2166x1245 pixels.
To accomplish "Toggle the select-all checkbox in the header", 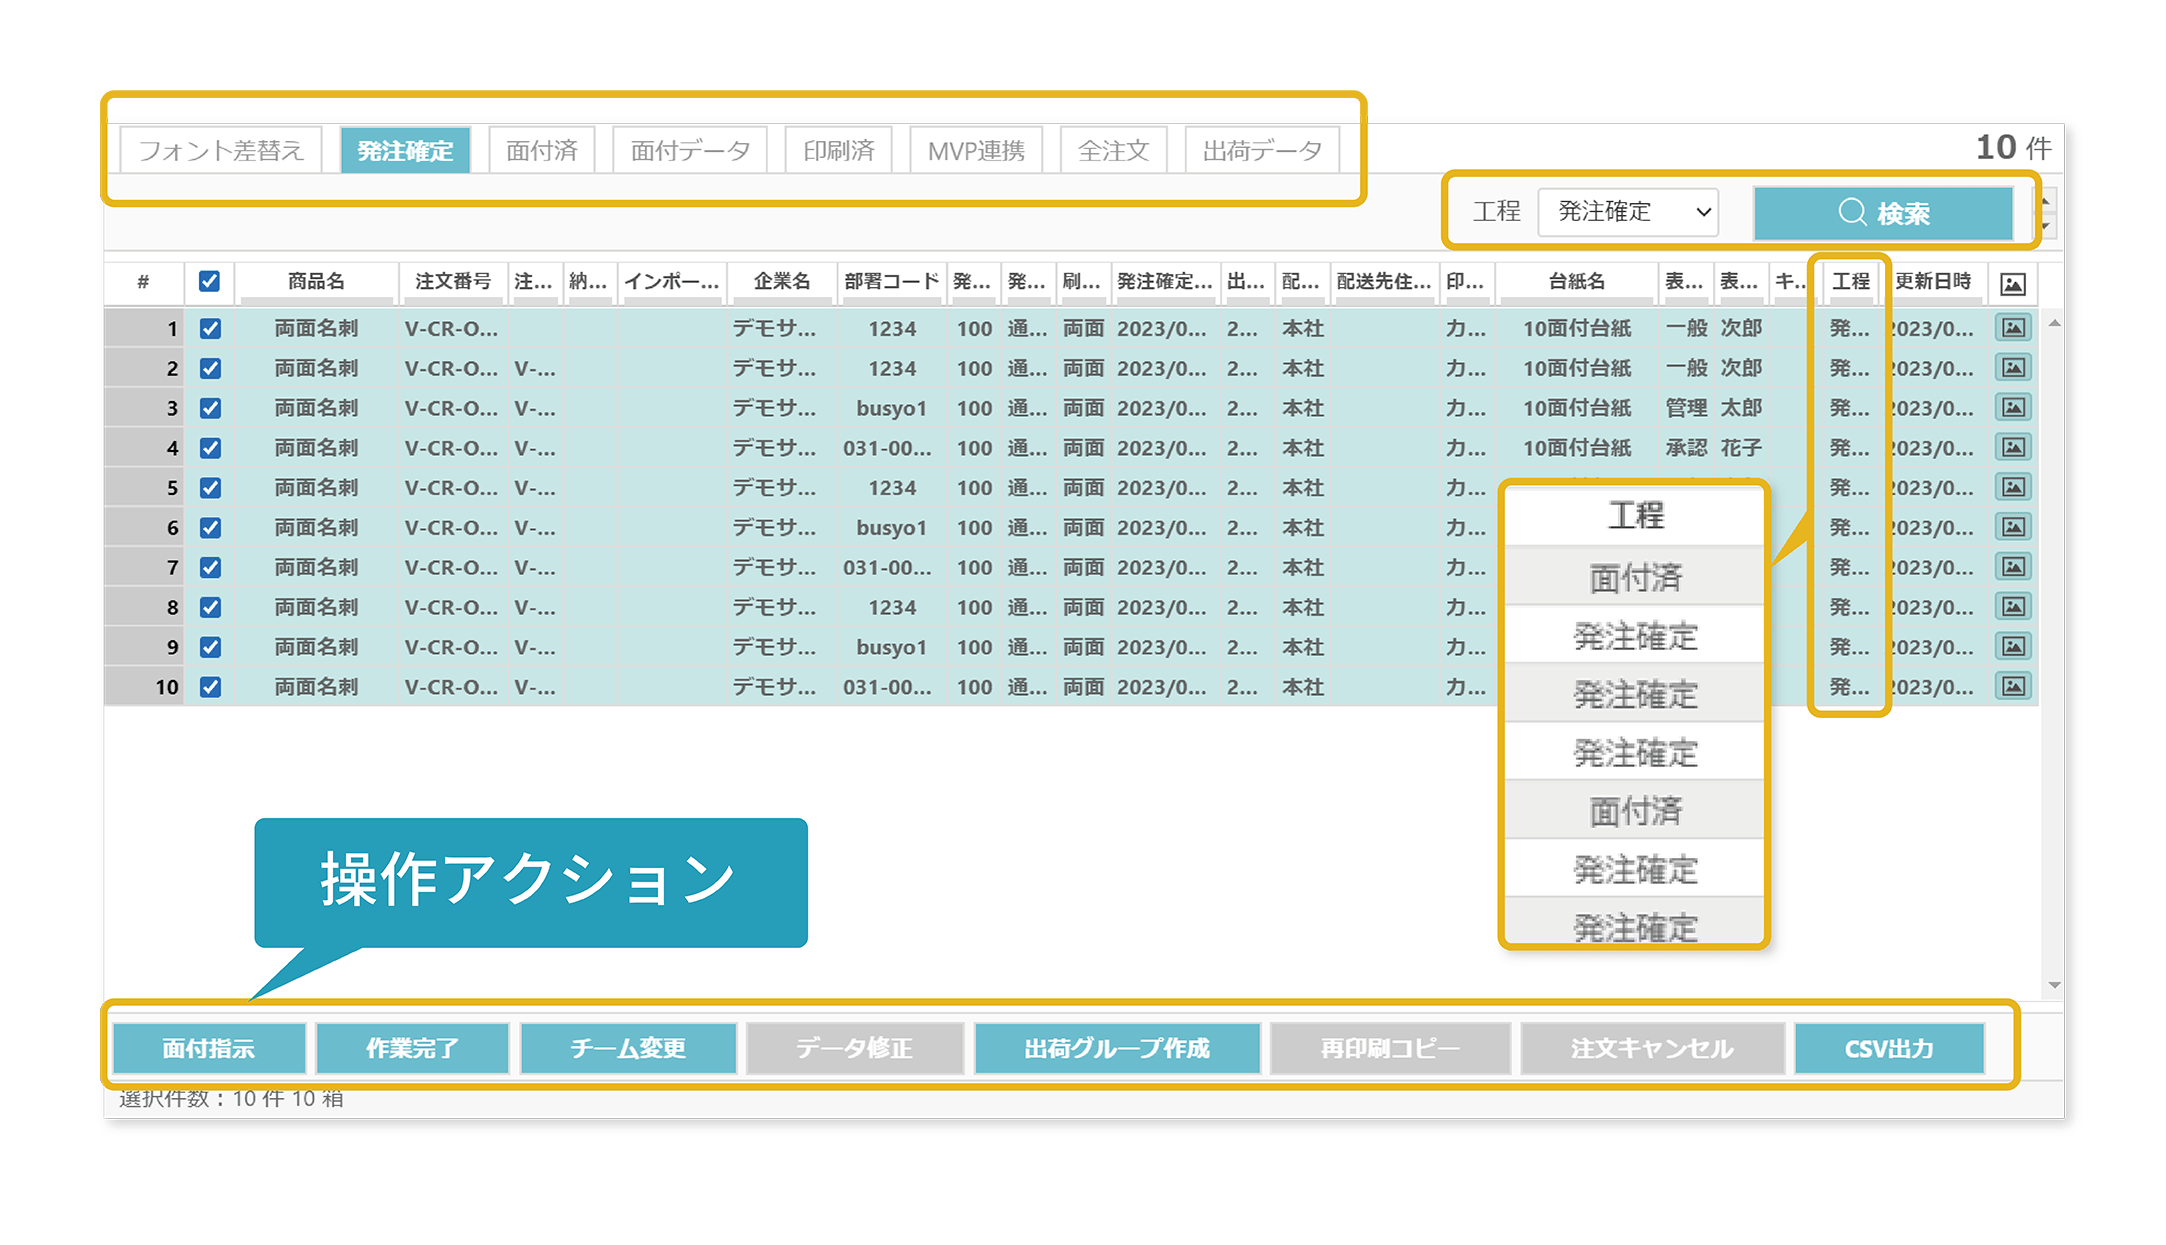I will (209, 284).
